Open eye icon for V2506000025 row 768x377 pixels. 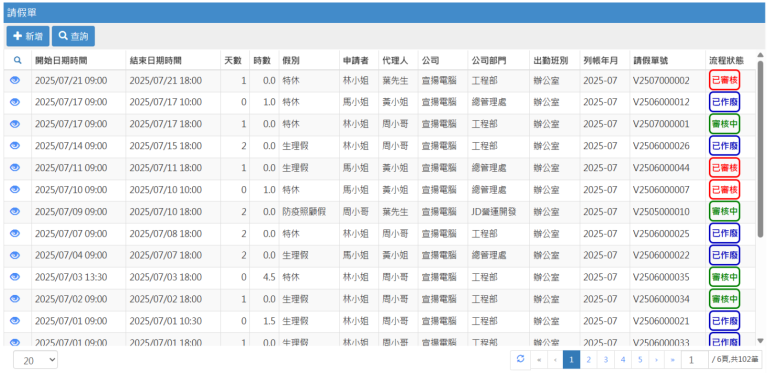(x=15, y=233)
